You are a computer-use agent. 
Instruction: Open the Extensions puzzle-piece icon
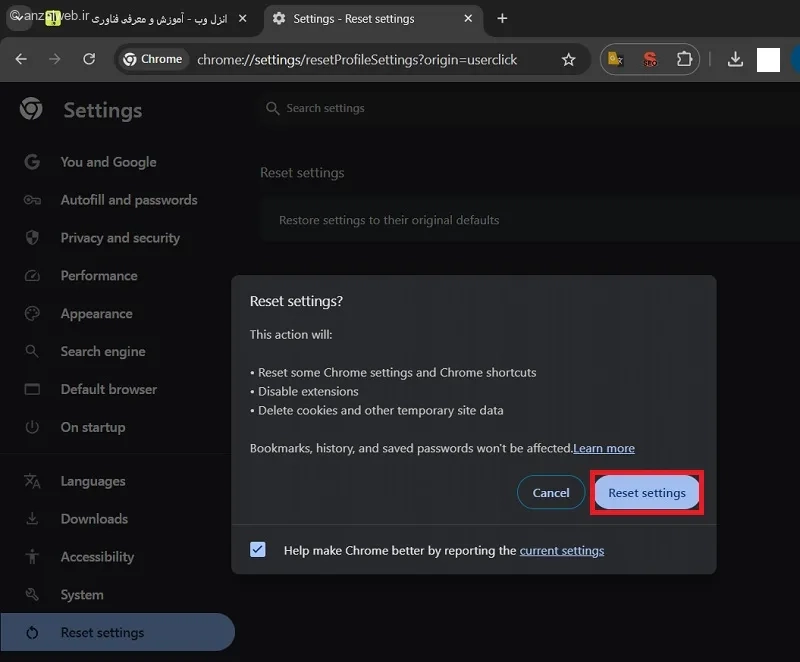pos(684,59)
